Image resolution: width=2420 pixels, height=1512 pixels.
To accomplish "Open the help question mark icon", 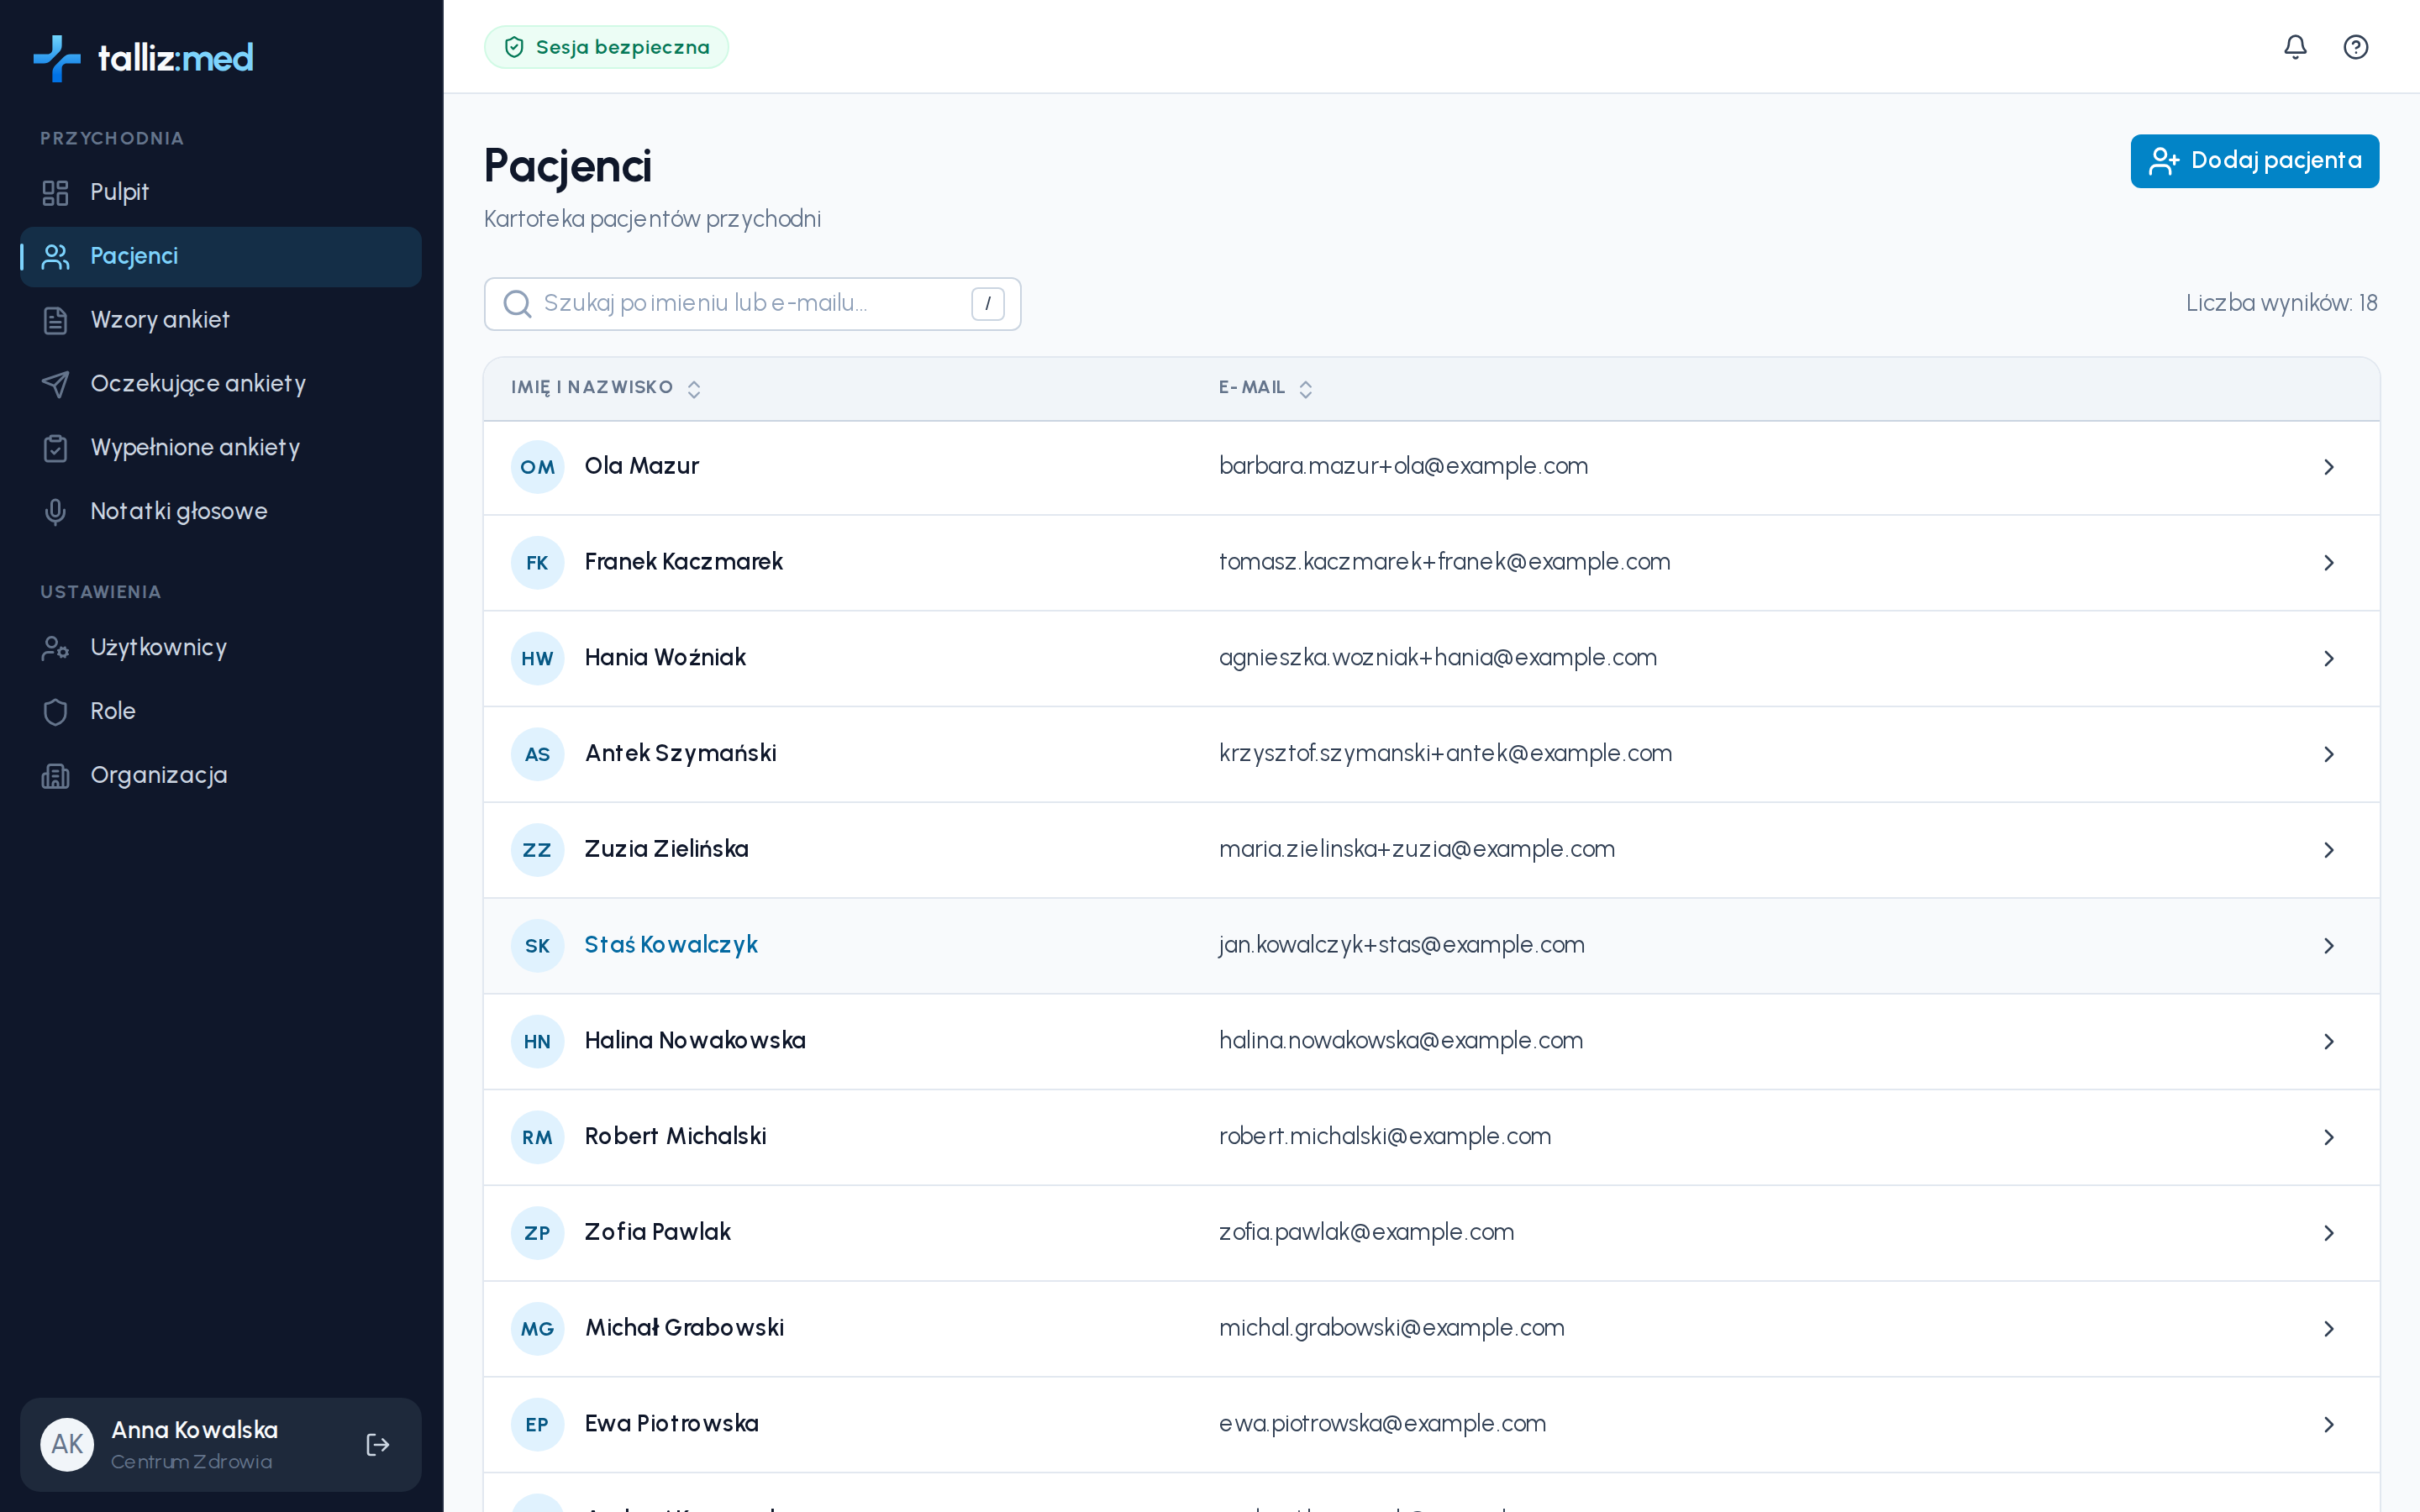I will (x=2355, y=47).
